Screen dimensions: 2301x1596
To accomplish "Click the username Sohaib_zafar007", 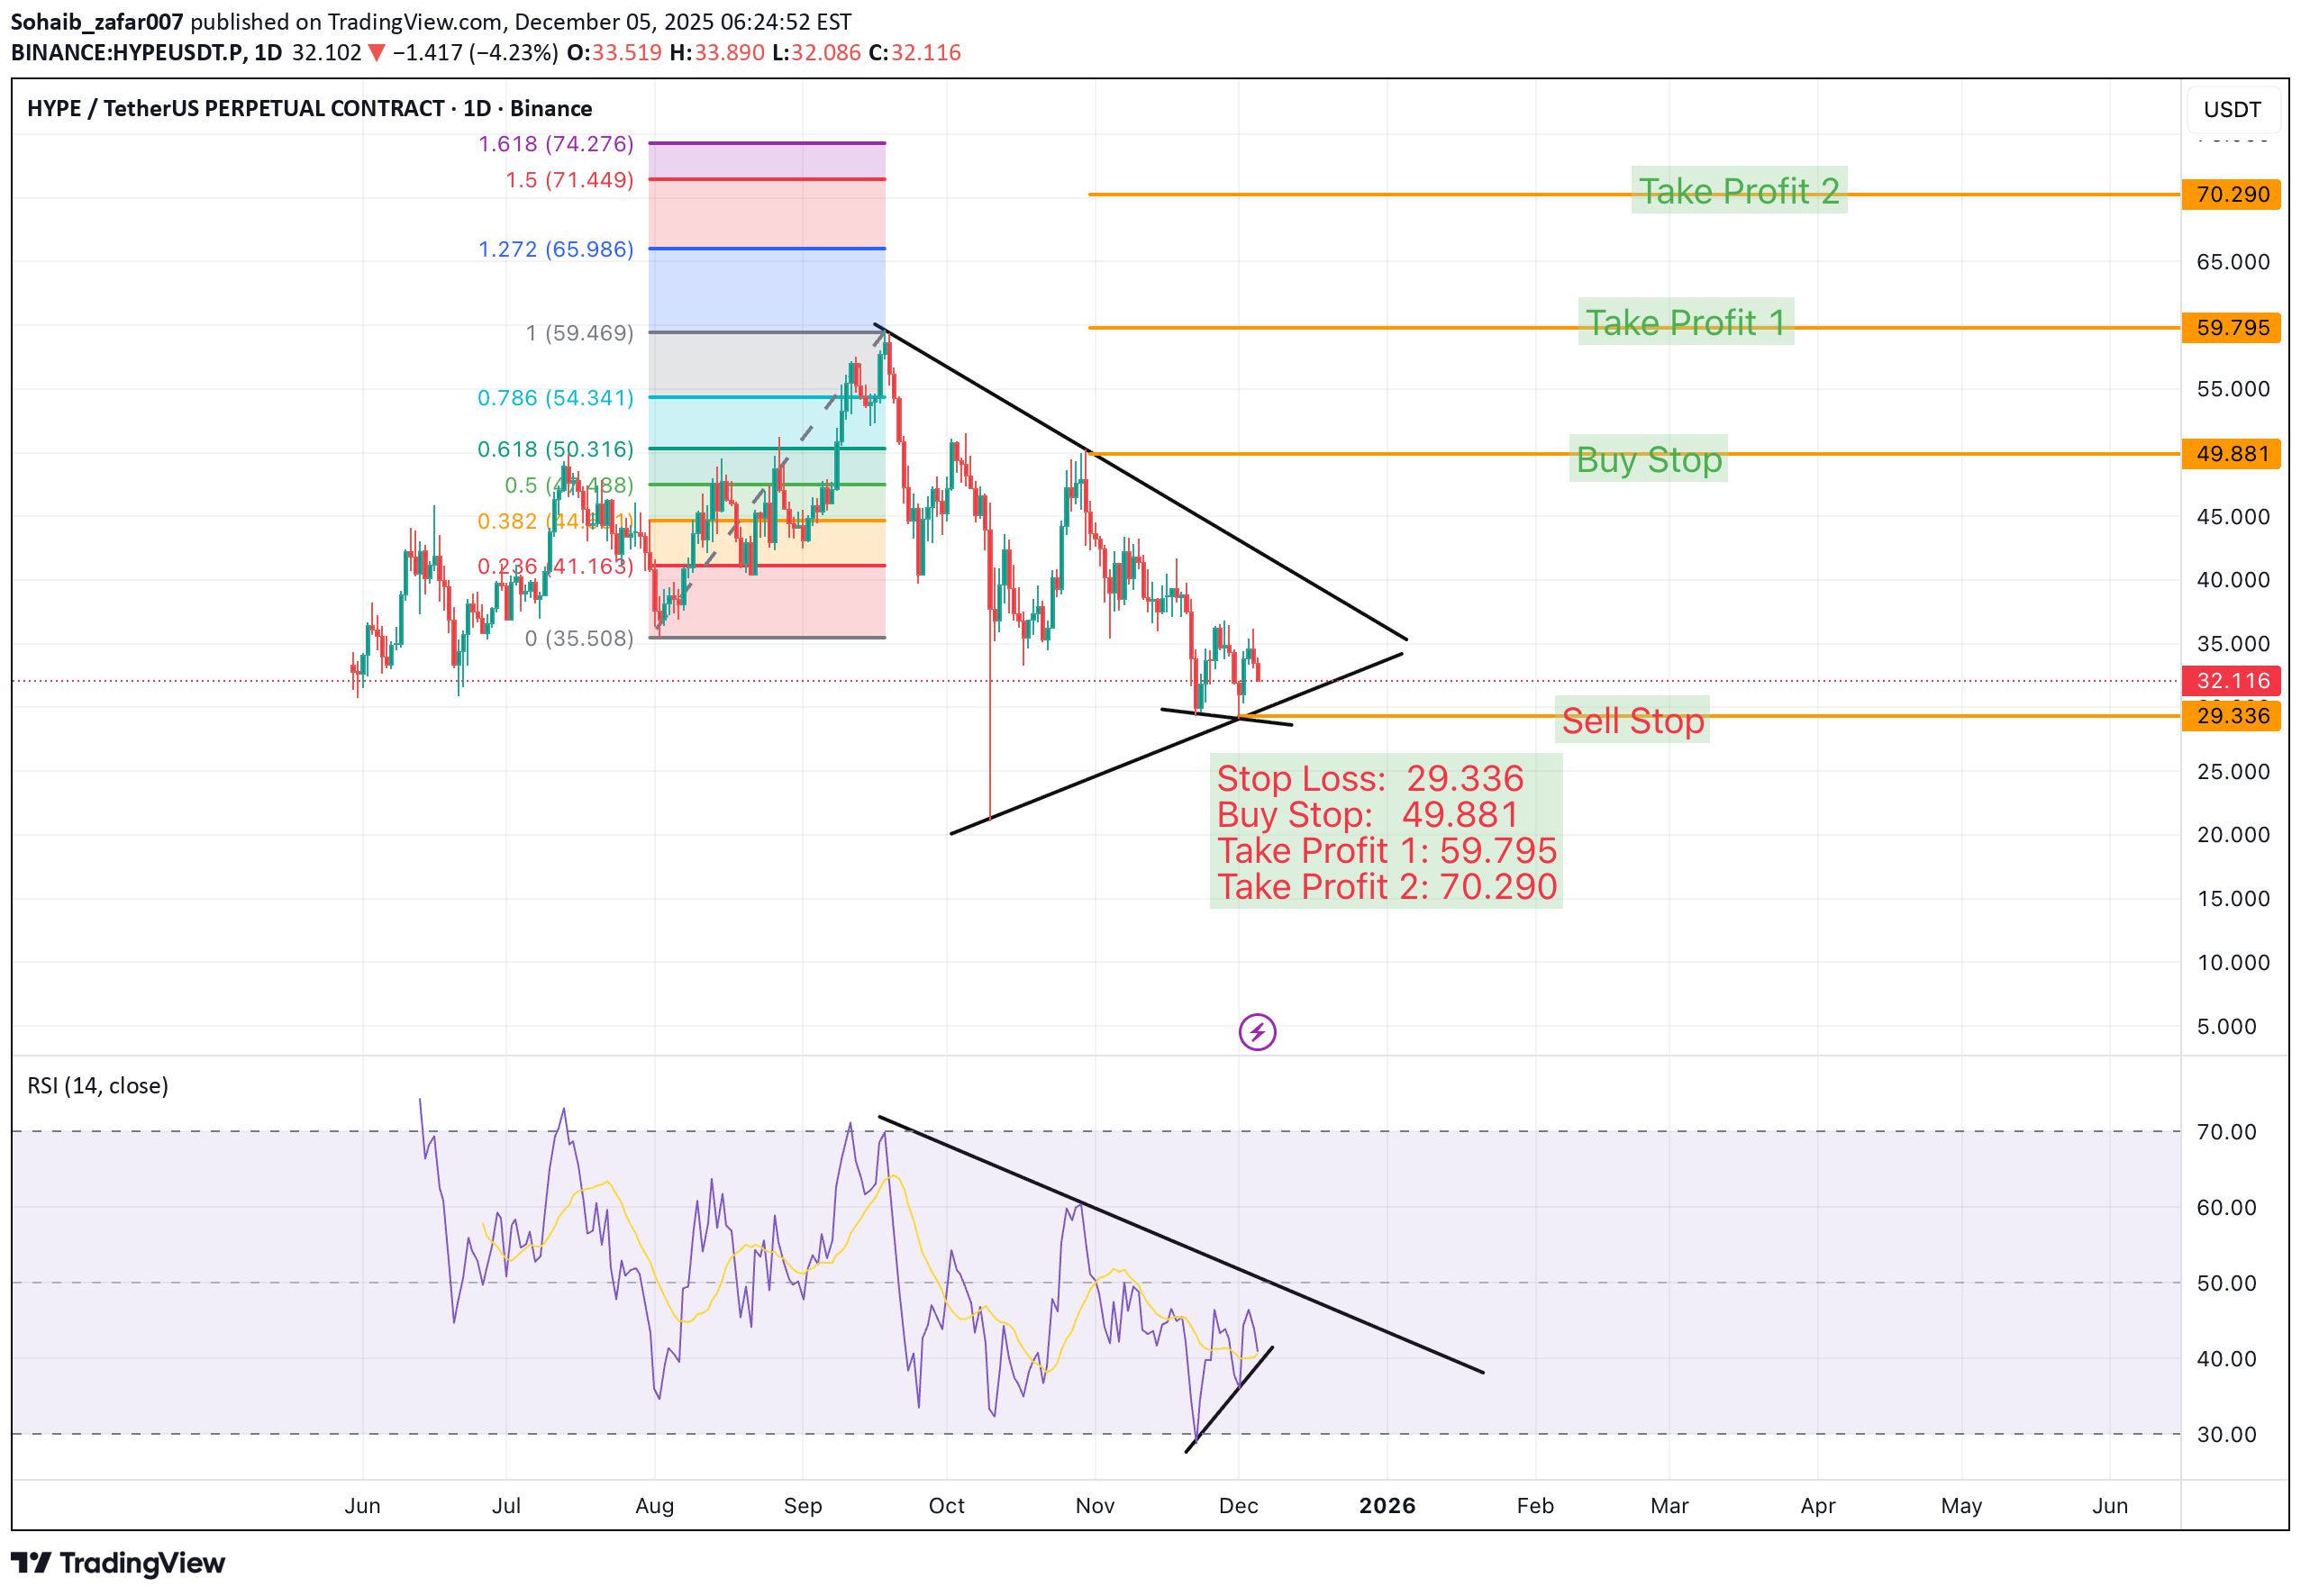I will point(96,20).
